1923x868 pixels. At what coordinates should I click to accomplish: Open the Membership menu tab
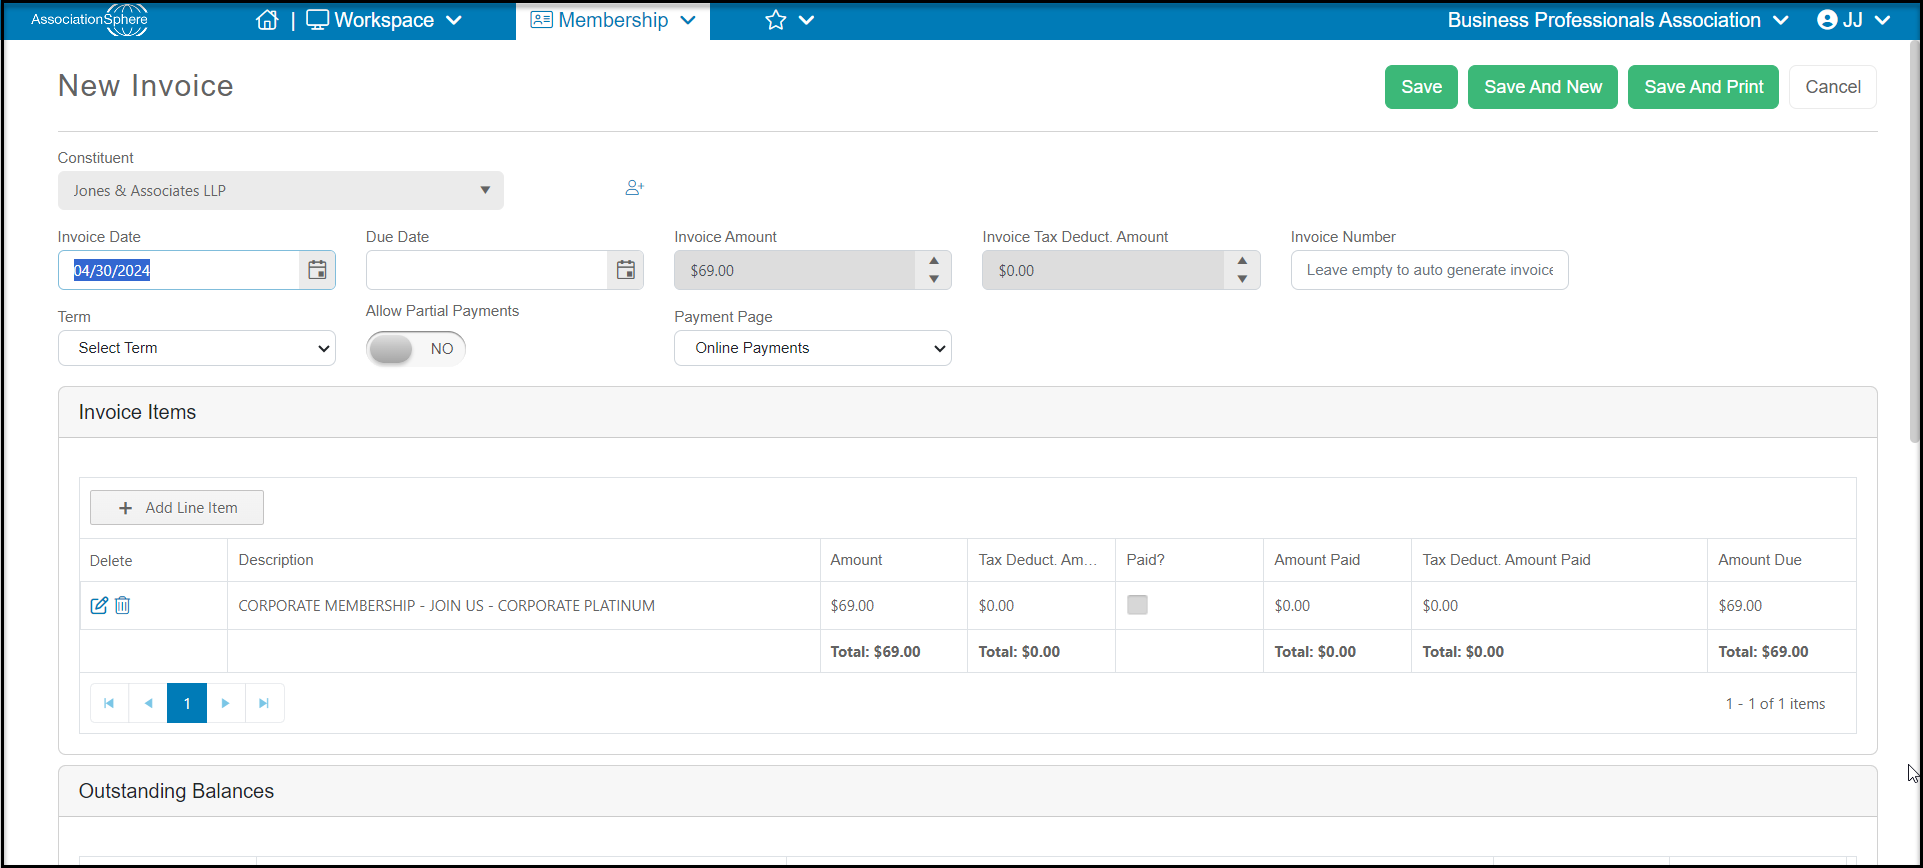coord(613,20)
